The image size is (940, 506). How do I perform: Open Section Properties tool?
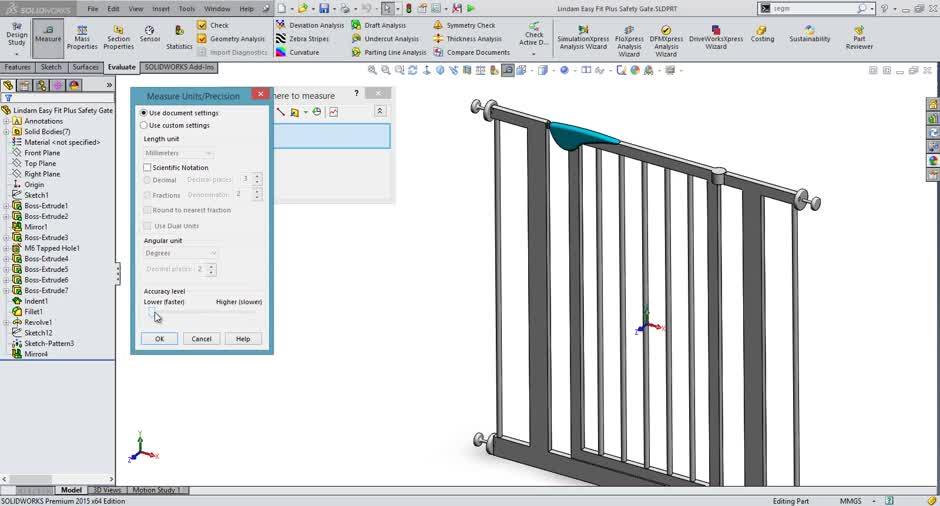(x=118, y=38)
